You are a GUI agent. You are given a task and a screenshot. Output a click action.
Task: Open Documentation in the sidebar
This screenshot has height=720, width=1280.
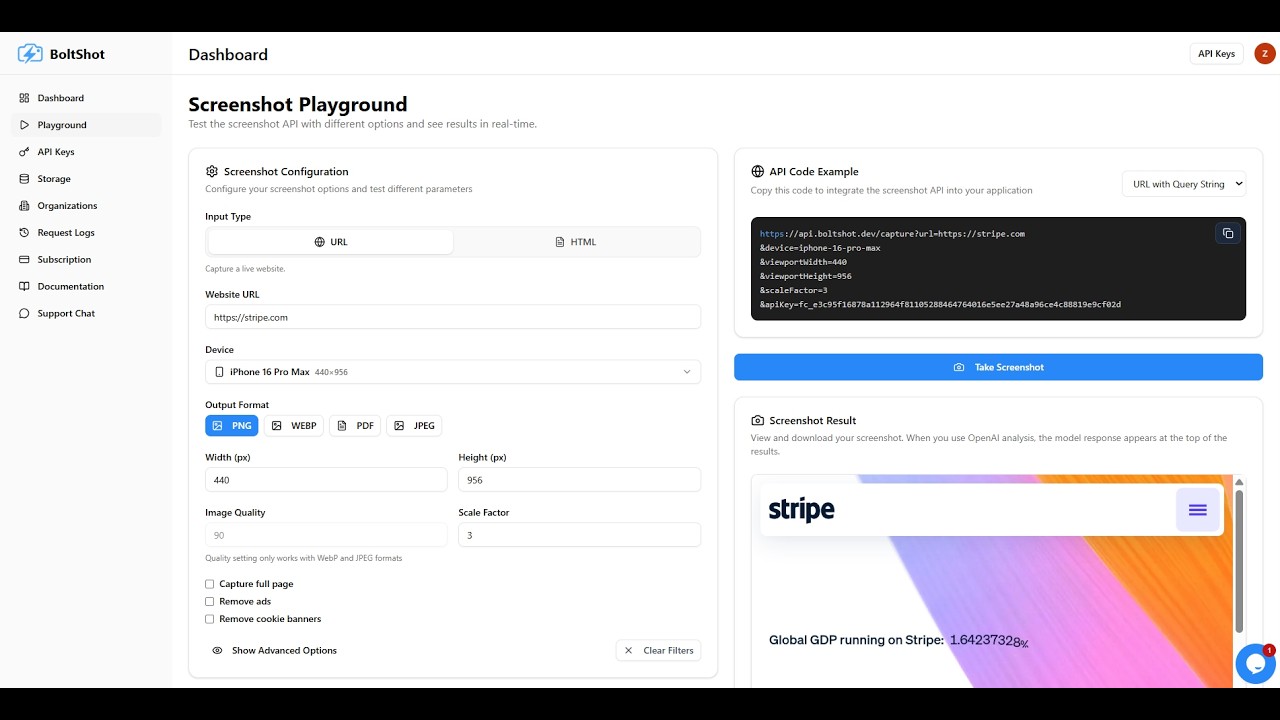pos(86,287)
